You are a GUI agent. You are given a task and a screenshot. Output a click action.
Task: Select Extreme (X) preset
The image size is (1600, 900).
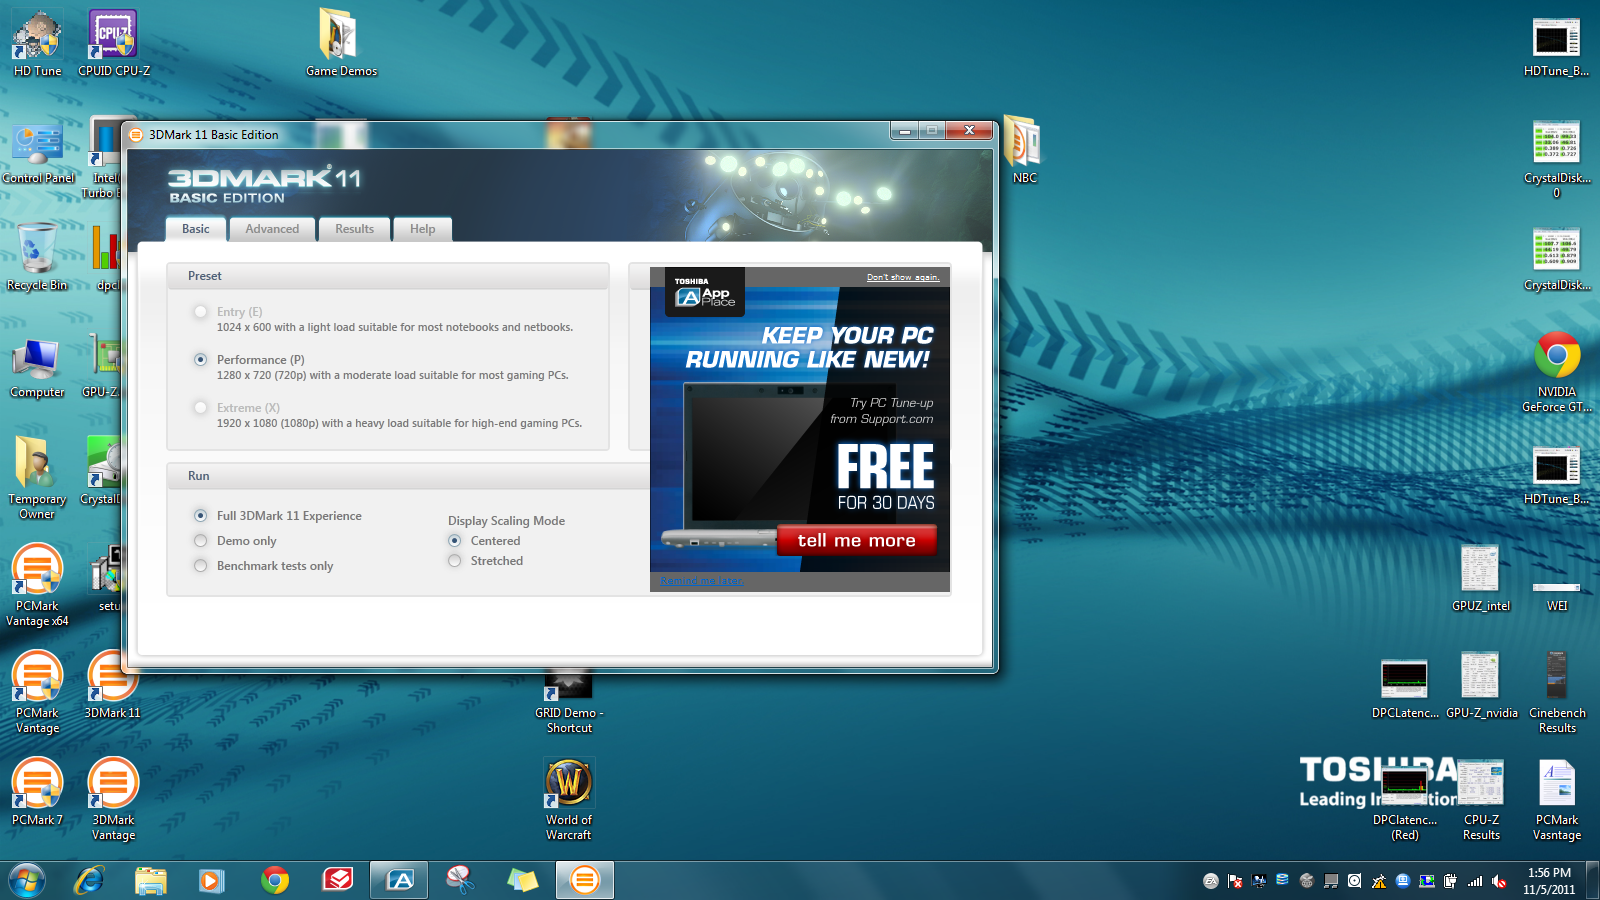[201, 408]
